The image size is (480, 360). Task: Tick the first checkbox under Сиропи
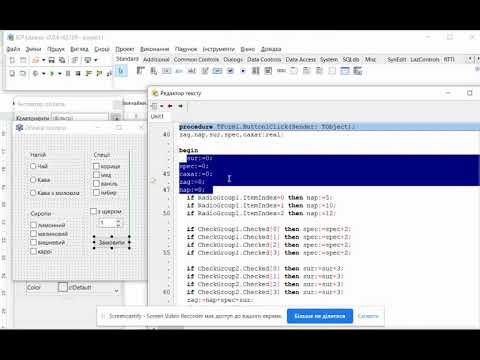(33, 225)
